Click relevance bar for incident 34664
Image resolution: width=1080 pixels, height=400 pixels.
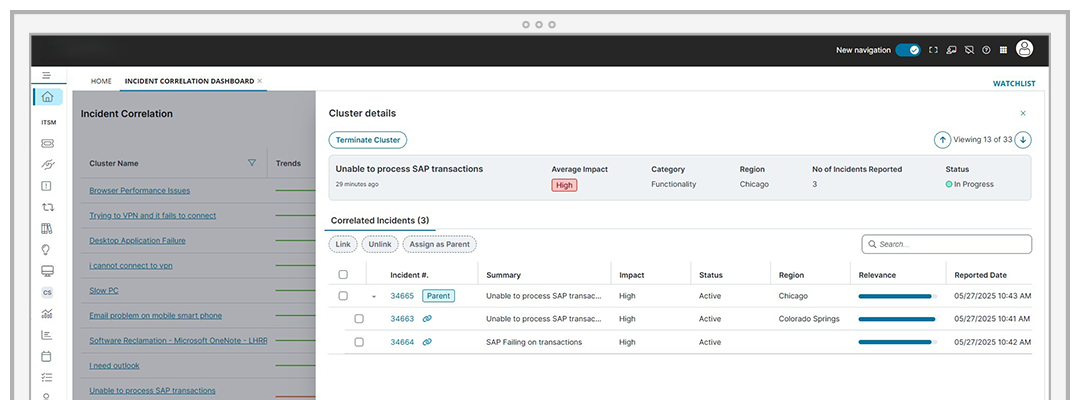click(x=897, y=342)
